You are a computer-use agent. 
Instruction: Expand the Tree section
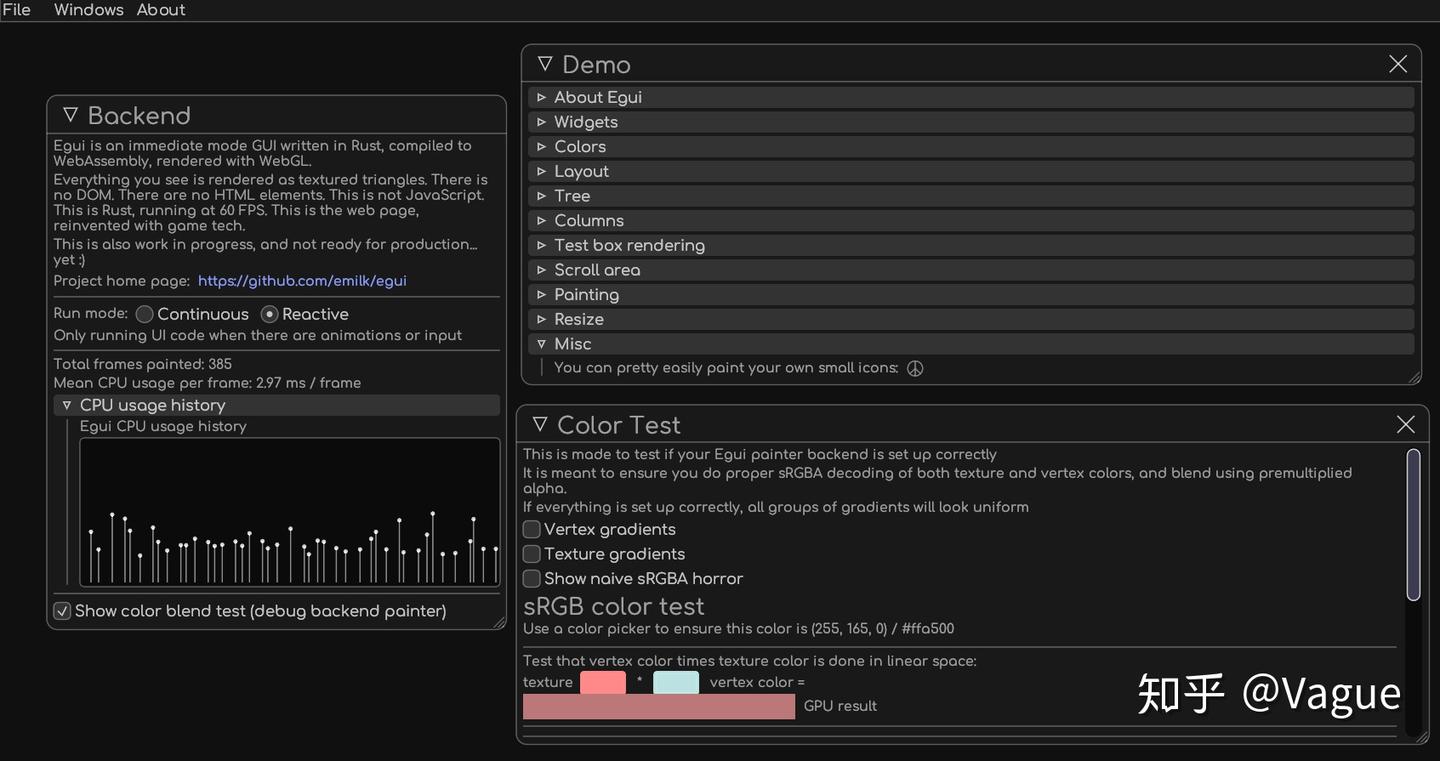click(x=970, y=196)
